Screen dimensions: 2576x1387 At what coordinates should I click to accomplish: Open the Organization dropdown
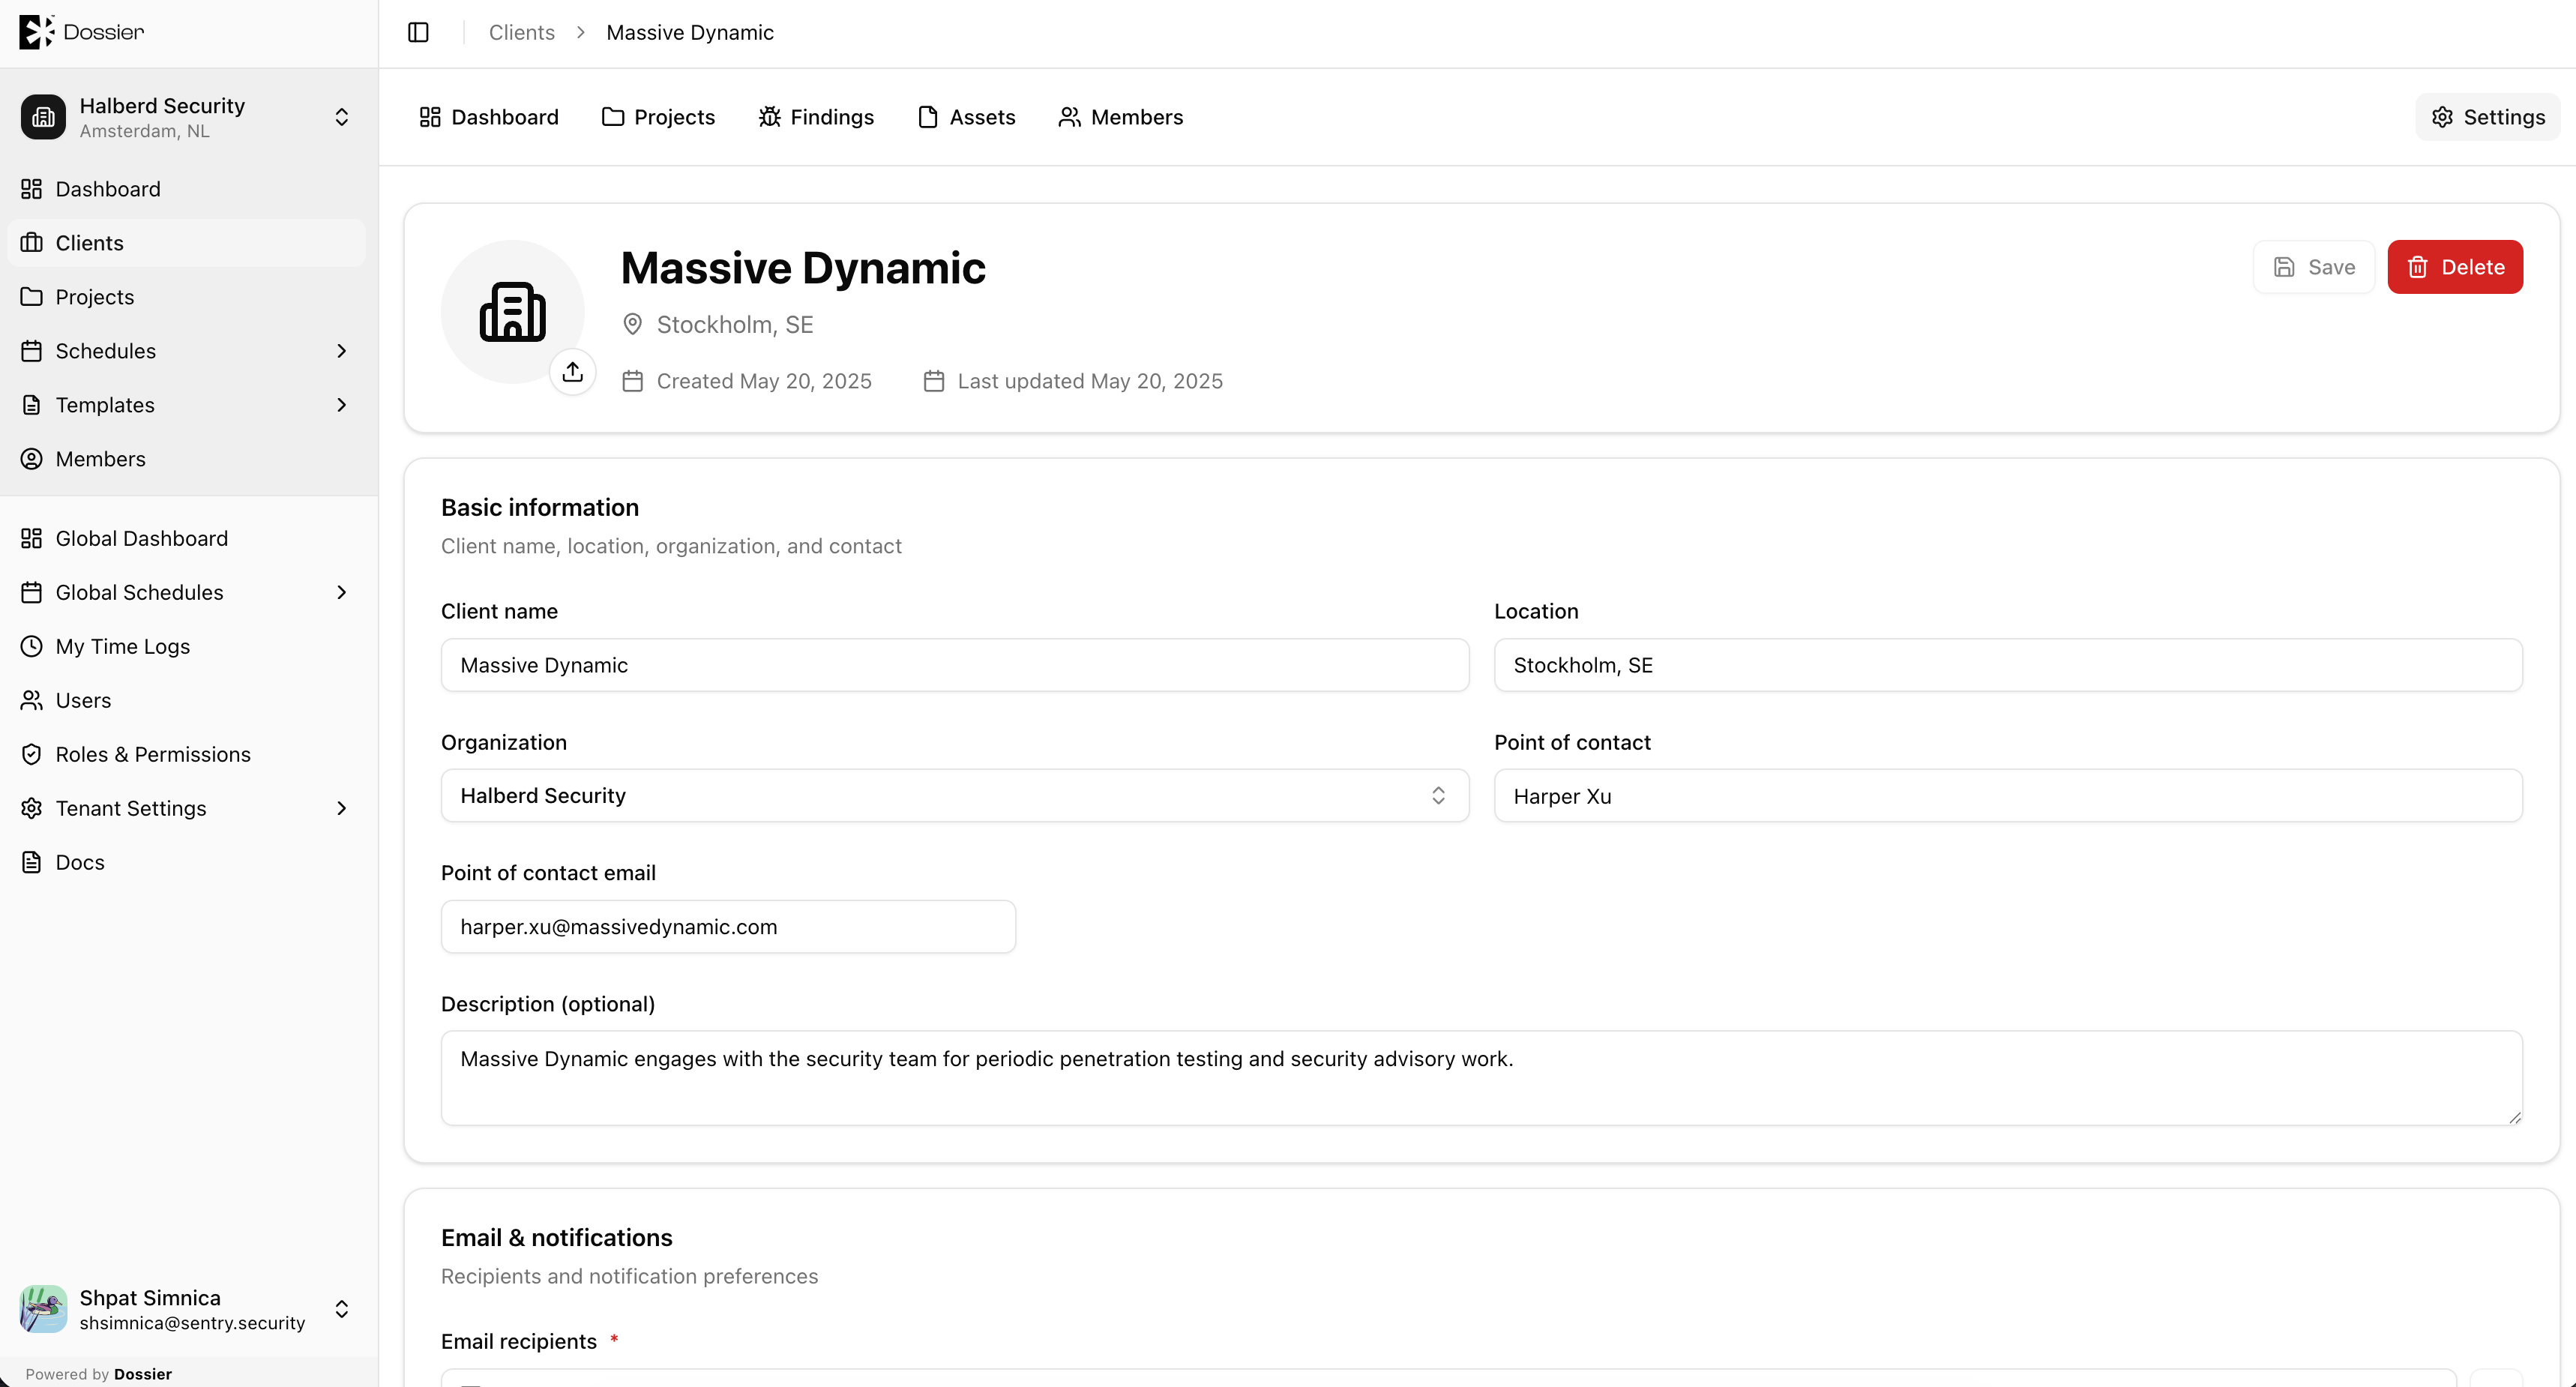pyautogui.click(x=955, y=796)
